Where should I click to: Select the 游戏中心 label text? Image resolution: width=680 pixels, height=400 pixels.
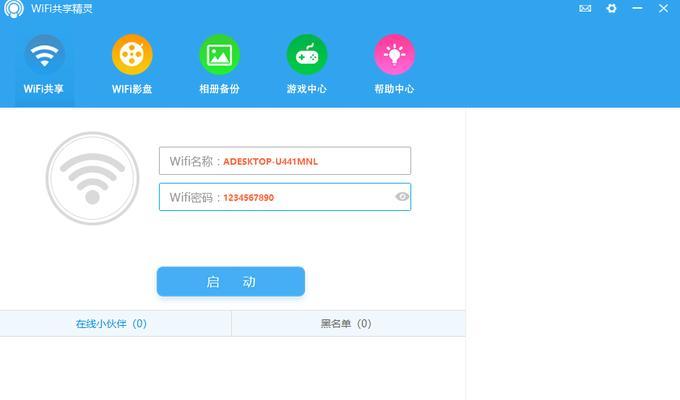307,89
